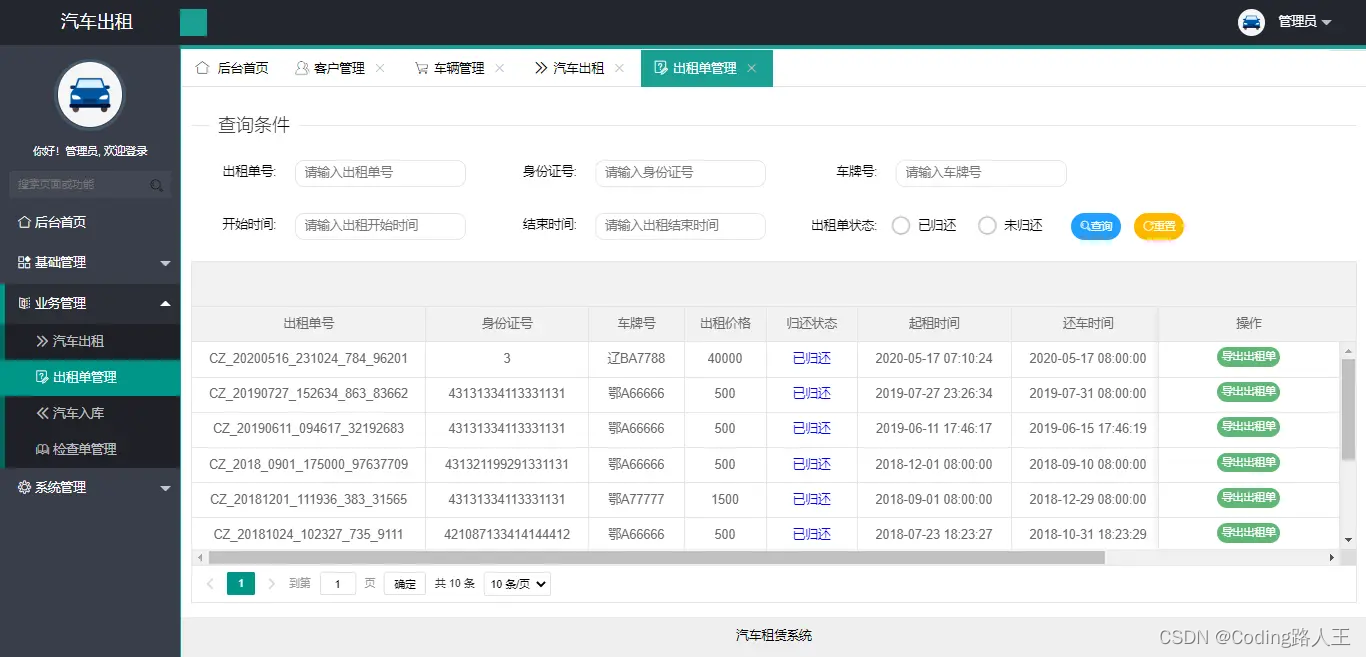Click the plate cell 辽BA7788
1366x657 pixels.
636,358
